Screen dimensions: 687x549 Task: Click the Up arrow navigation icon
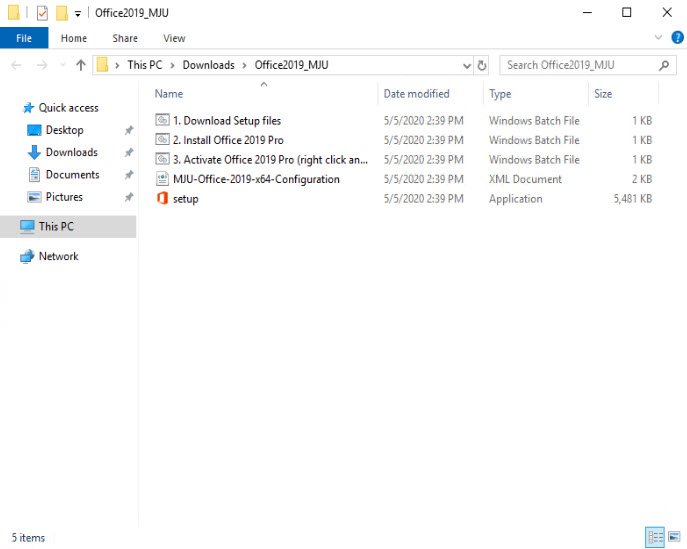[80, 65]
